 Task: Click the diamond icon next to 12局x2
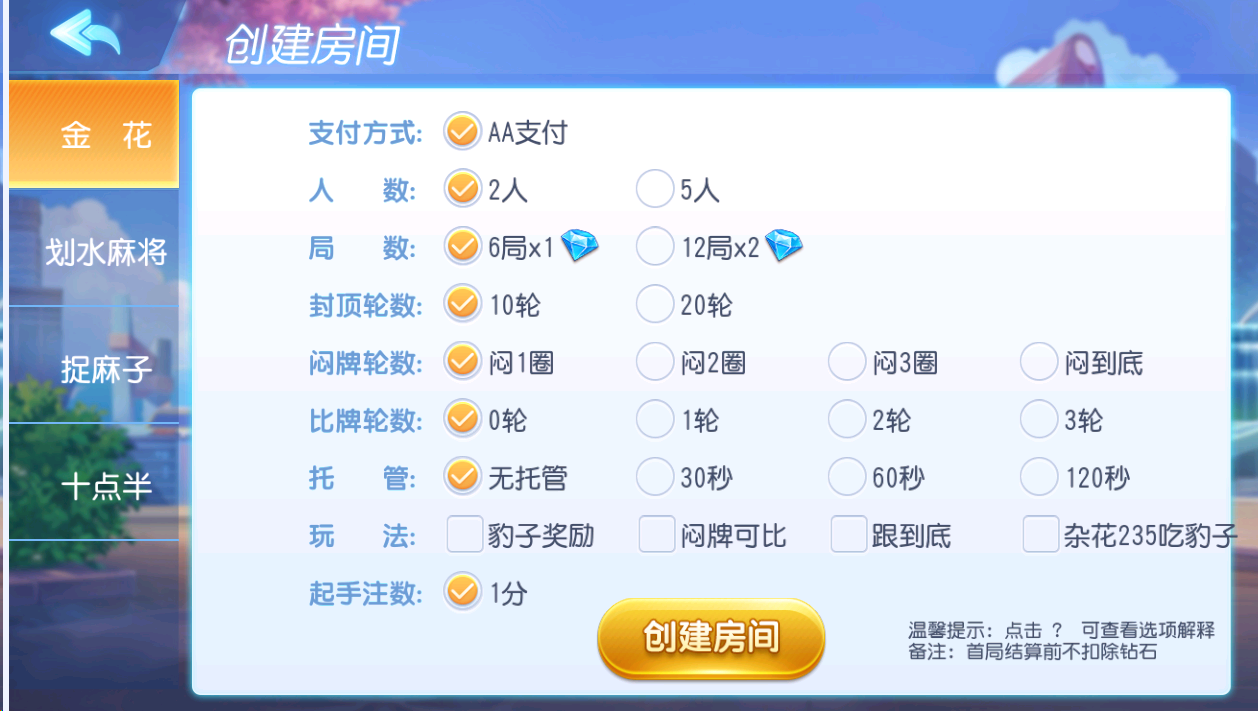click(x=784, y=245)
